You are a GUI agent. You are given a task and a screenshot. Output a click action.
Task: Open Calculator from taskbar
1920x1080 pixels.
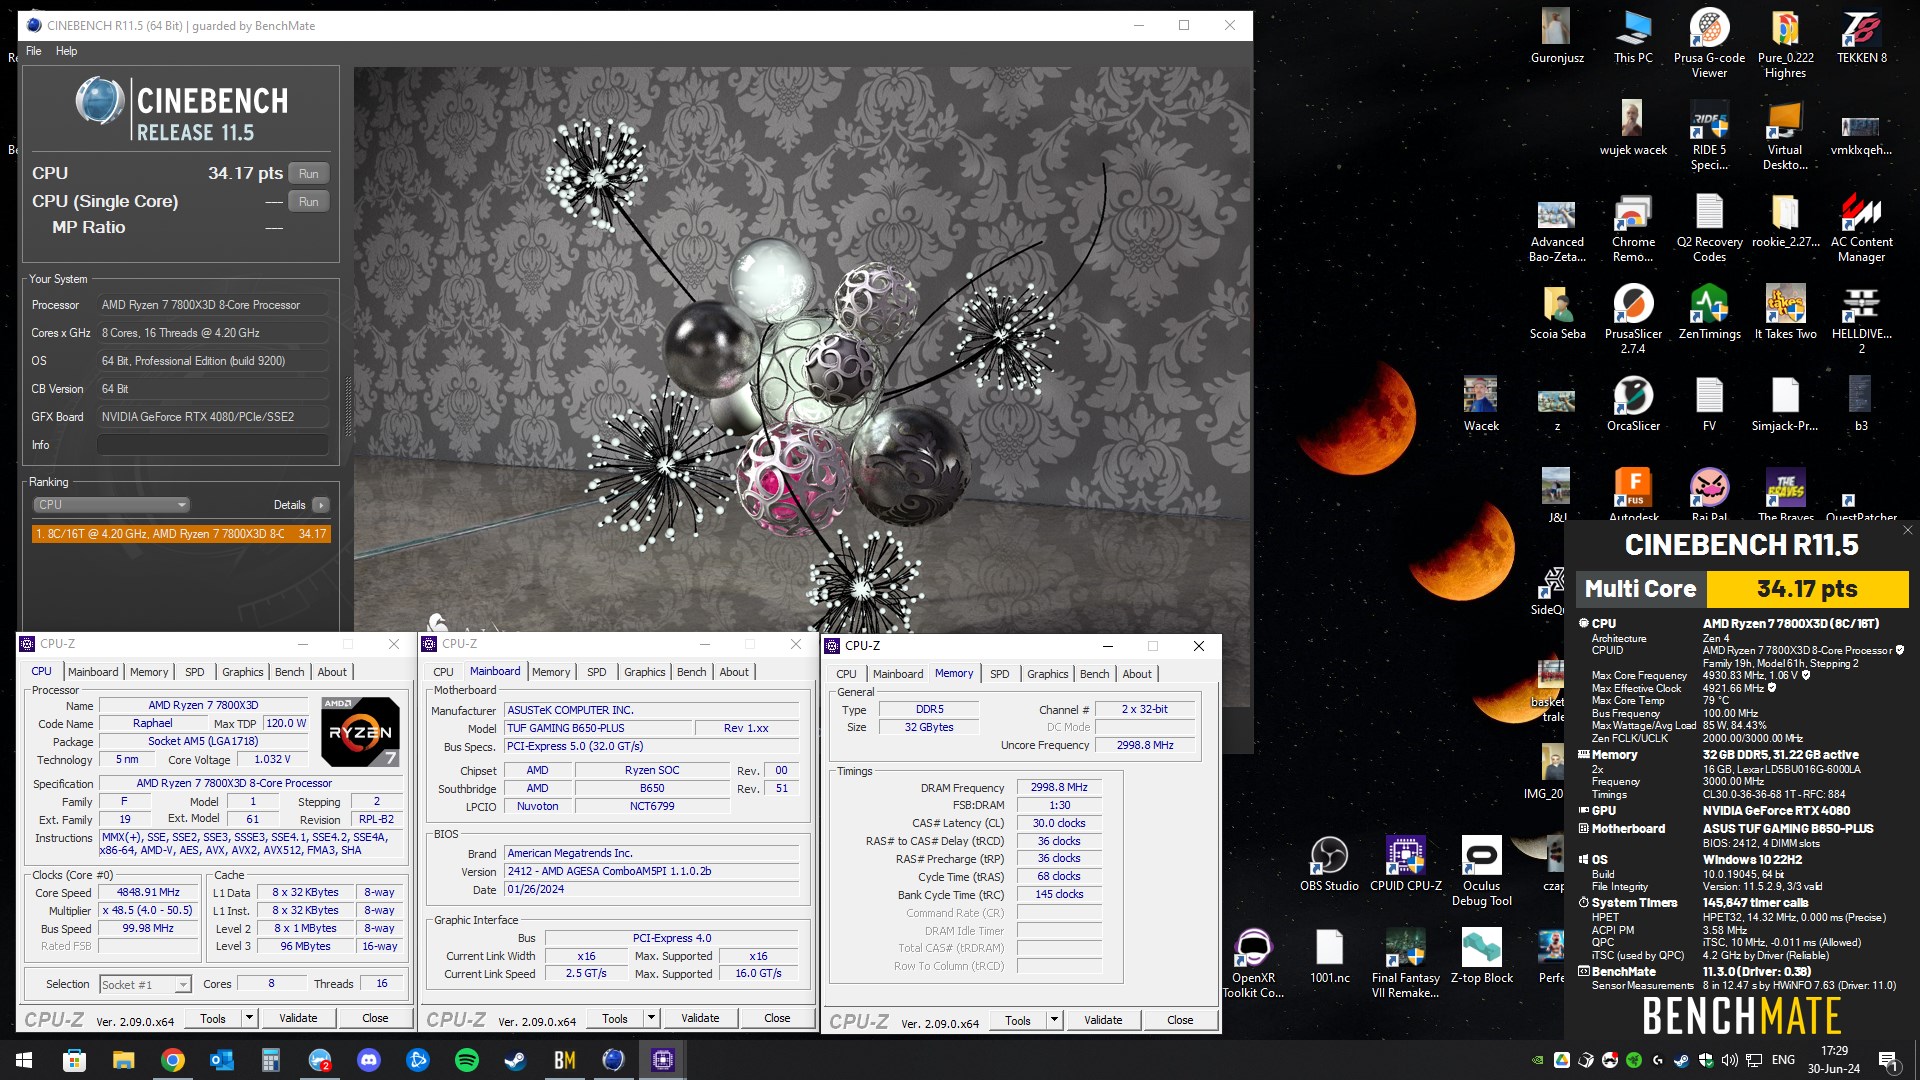(270, 1060)
